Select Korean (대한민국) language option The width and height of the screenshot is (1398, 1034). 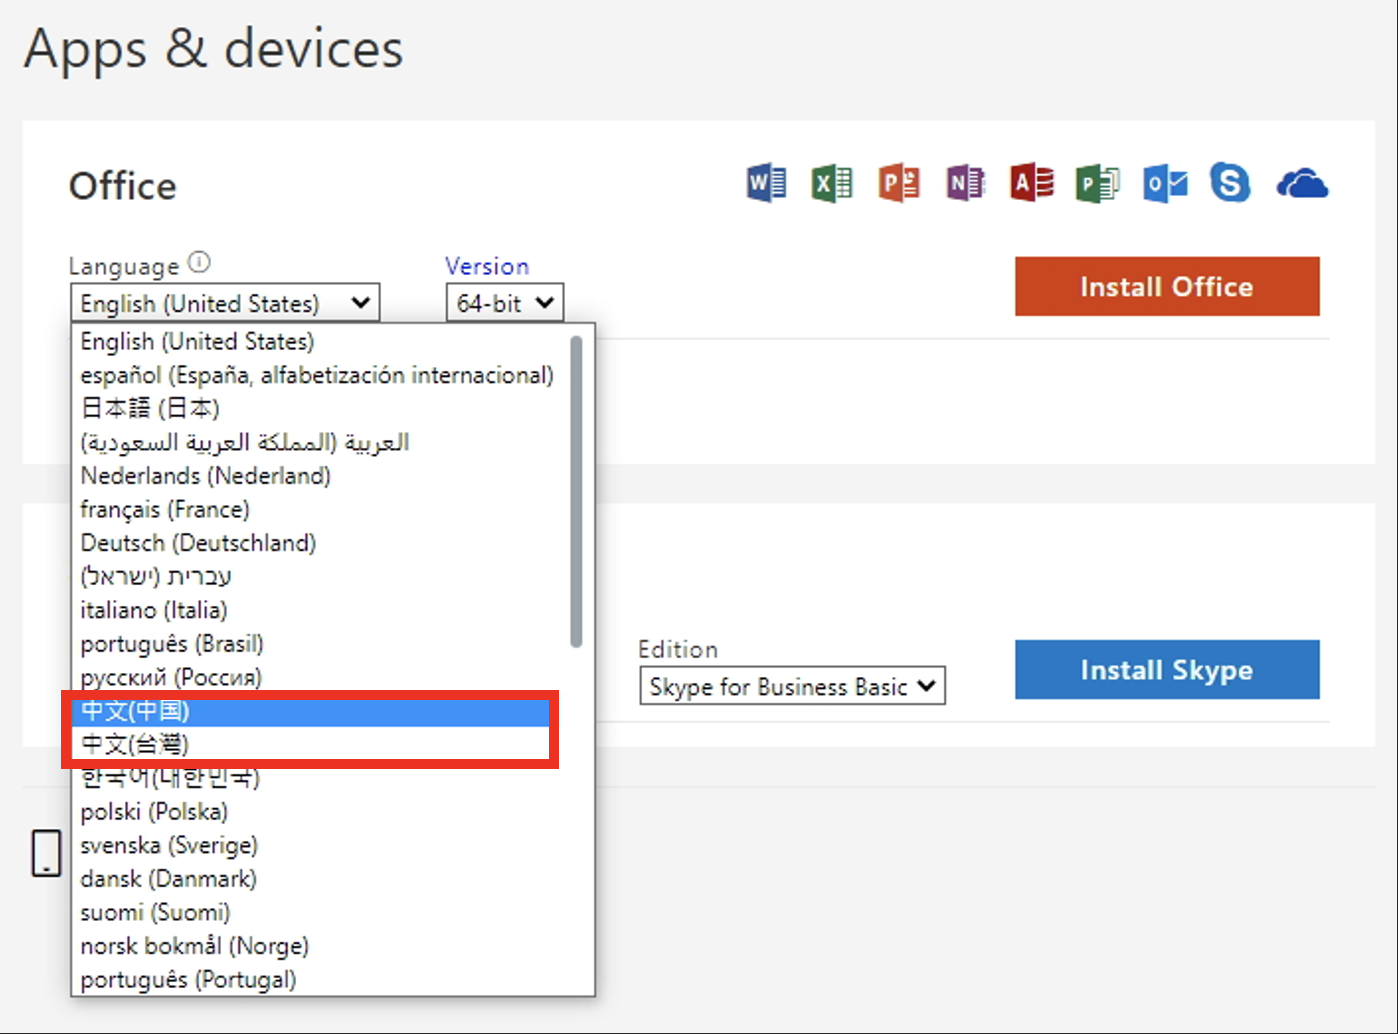click(x=320, y=778)
